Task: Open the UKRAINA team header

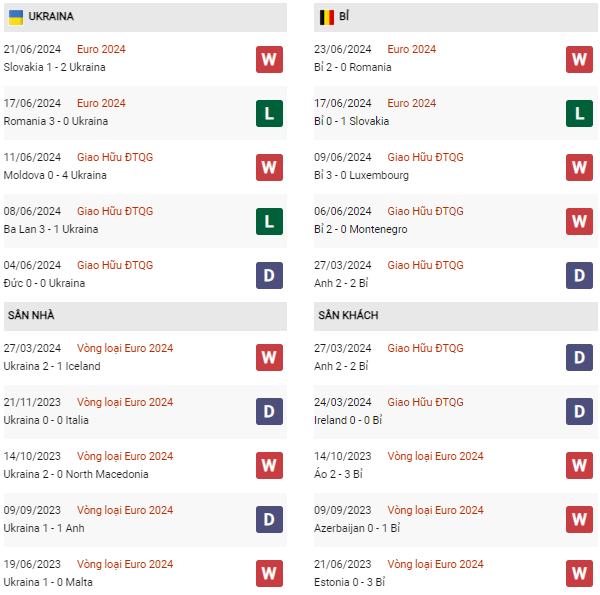Action: [51, 17]
